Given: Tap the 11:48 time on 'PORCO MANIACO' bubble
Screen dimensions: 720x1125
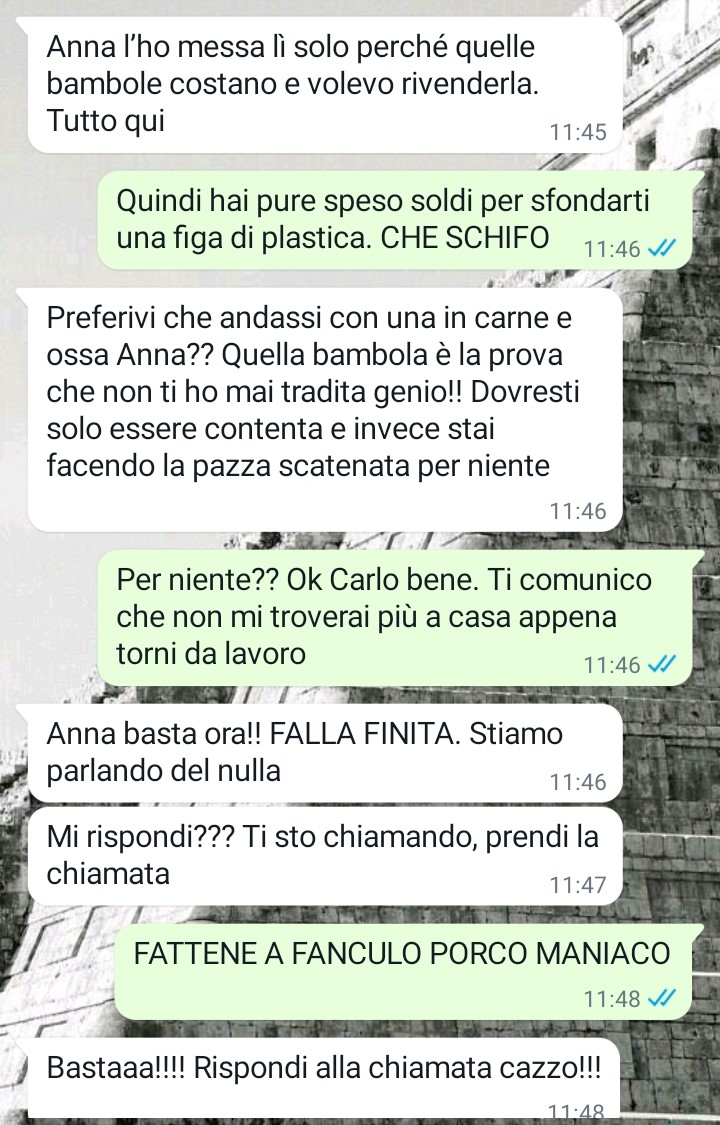Looking at the screenshot, I should (612, 998).
